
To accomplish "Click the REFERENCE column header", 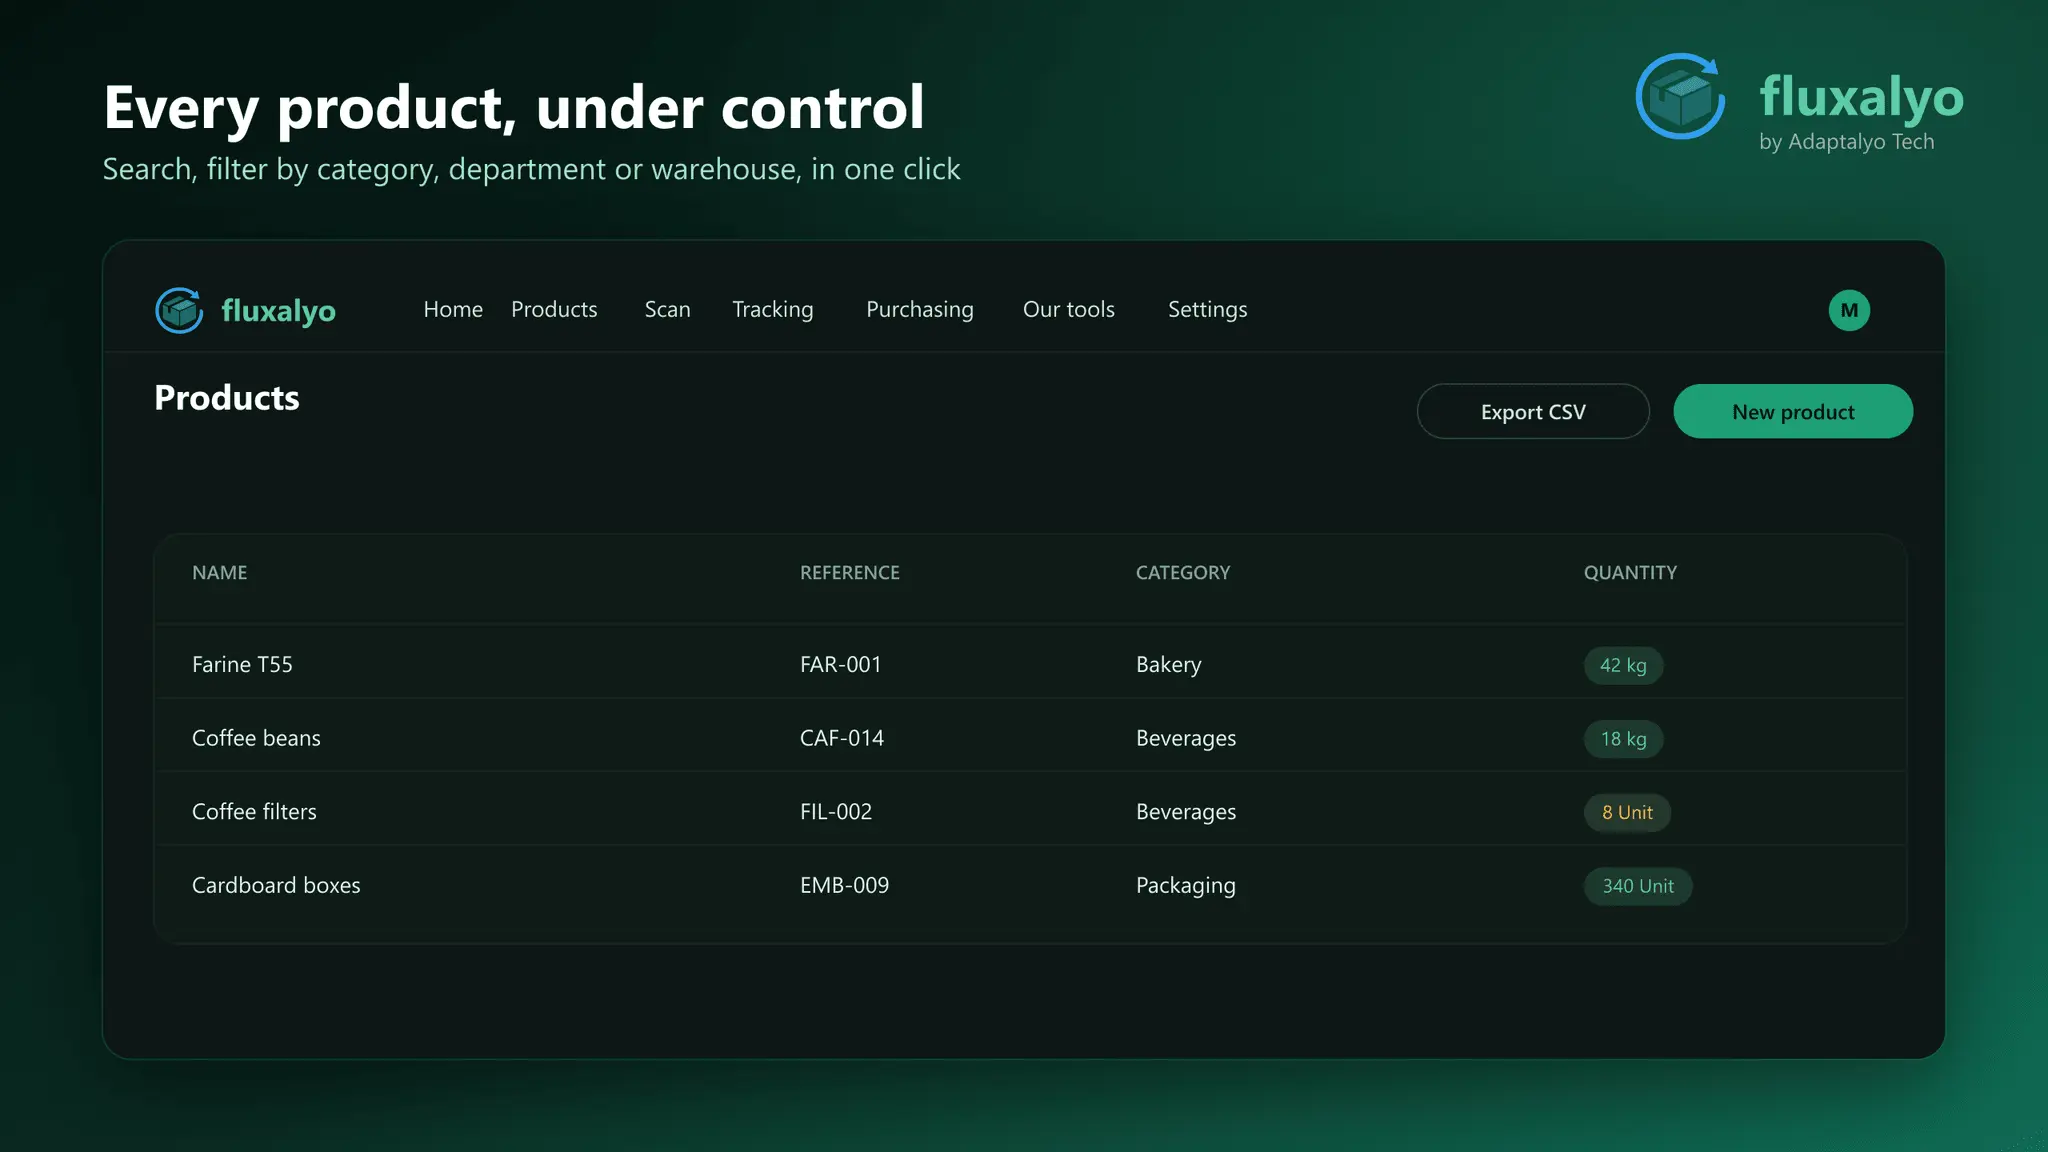I will pyautogui.click(x=850, y=573).
